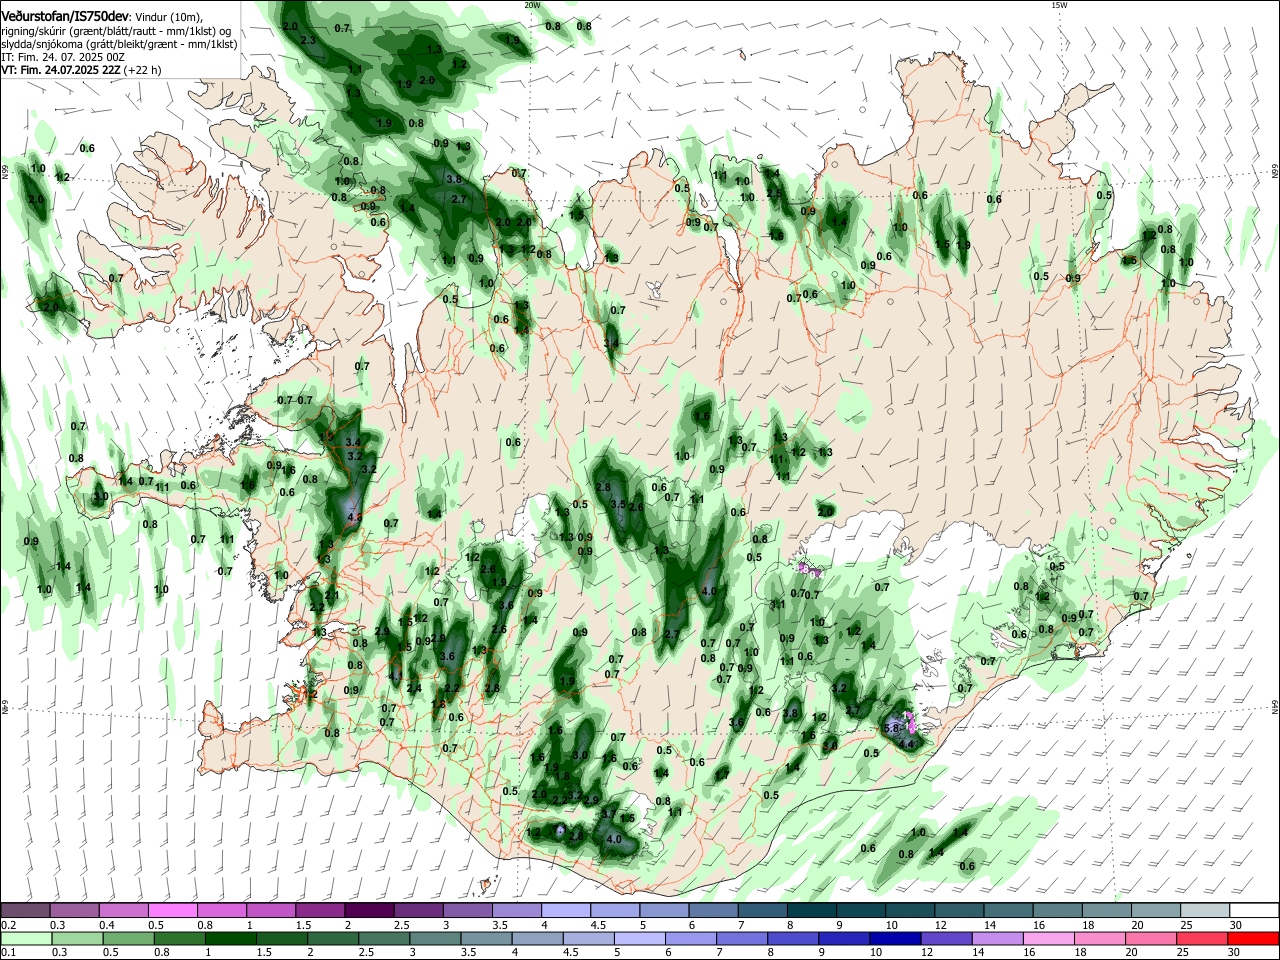Image resolution: width=1280 pixels, height=960 pixels.
Task: Click the 'Veðurstofan/IS750dev' title text
Action: [65, 17]
